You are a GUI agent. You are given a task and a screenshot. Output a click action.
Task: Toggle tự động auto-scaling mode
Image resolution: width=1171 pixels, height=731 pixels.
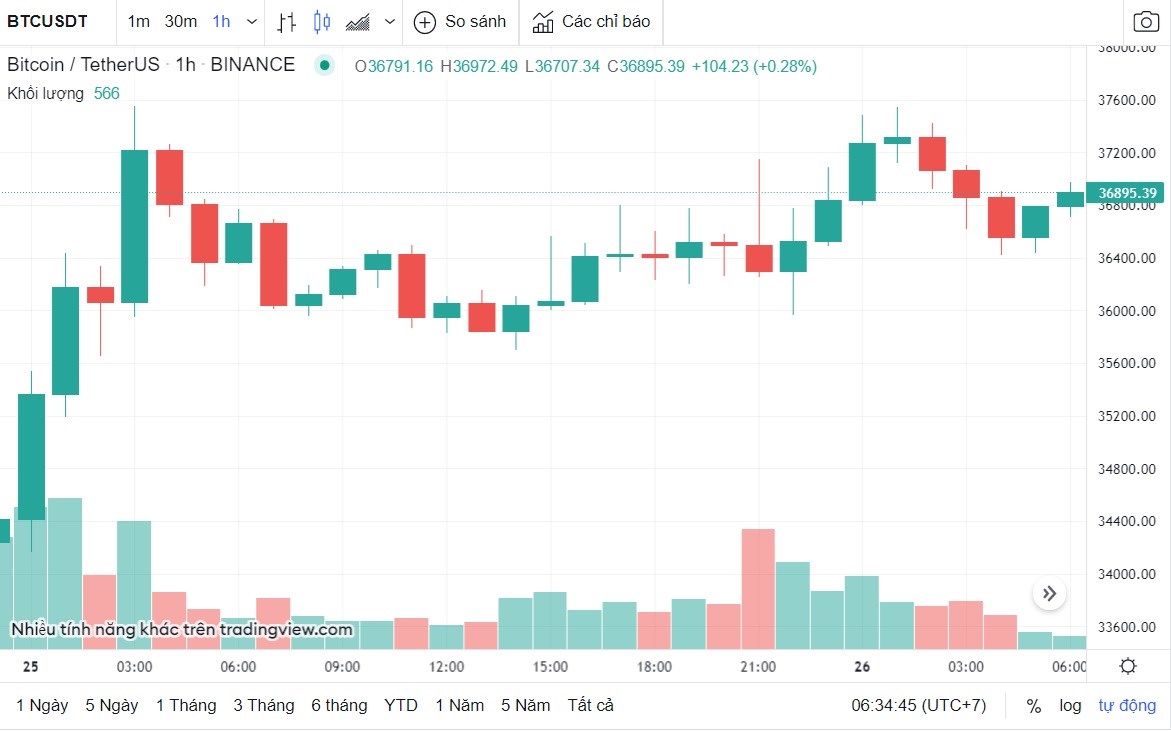coord(1127,705)
